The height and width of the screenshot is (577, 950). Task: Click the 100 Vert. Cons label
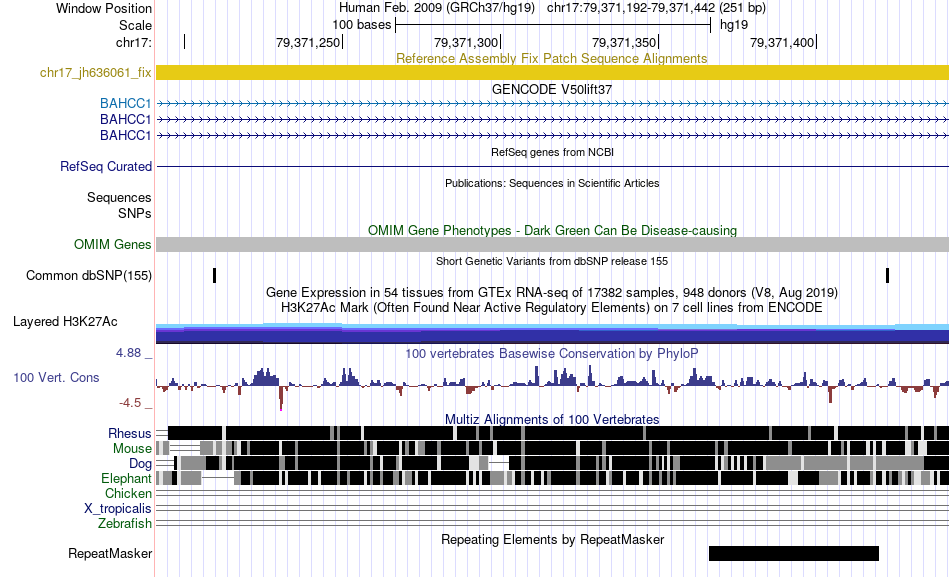pyautogui.click(x=56, y=378)
